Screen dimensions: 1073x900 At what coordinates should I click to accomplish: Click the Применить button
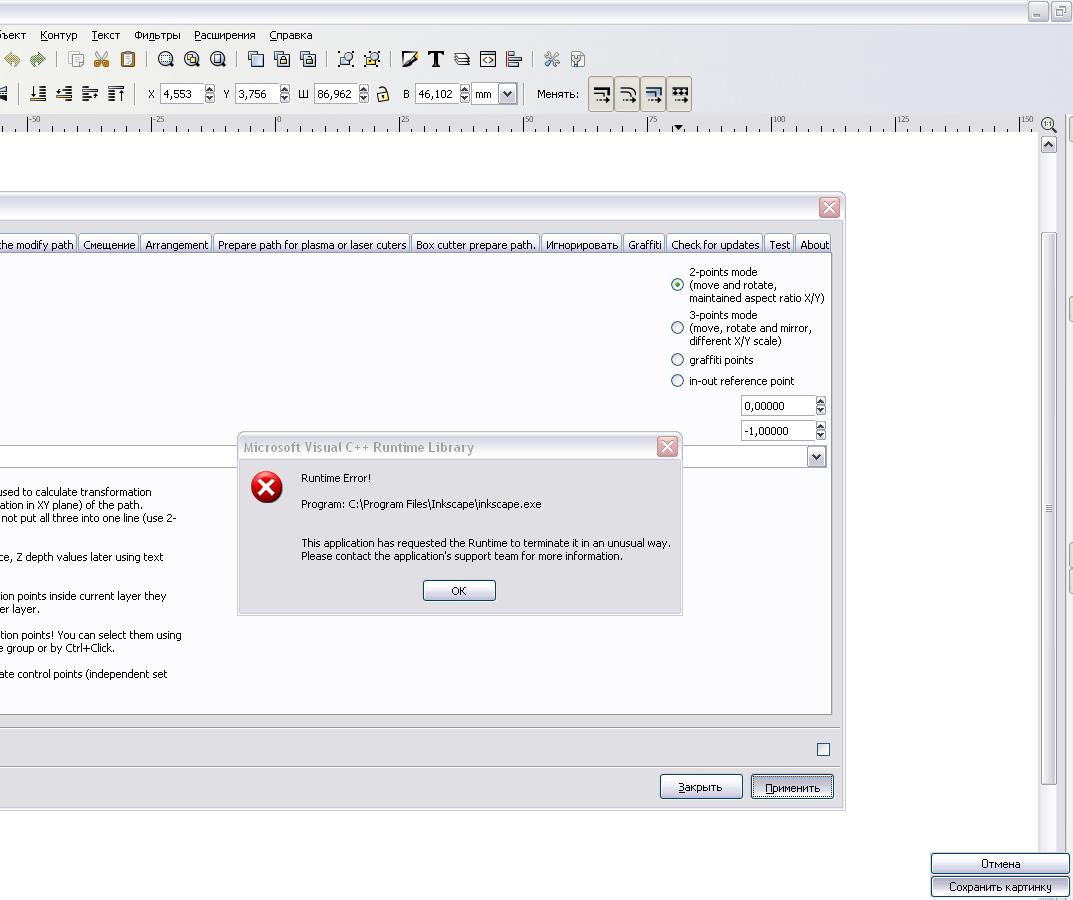(x=792, y=787)
